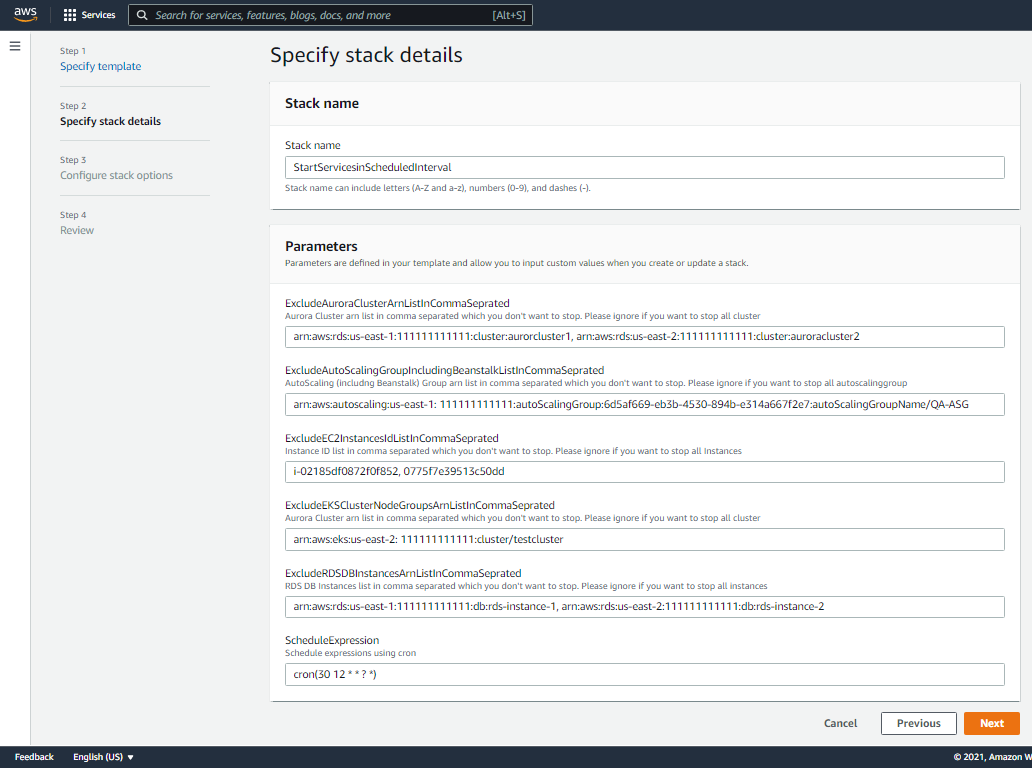This screenshot has height=768, width=1032.
Task: Edit the ScheduleExpression cron value
Action: click(x=645, y=674)
